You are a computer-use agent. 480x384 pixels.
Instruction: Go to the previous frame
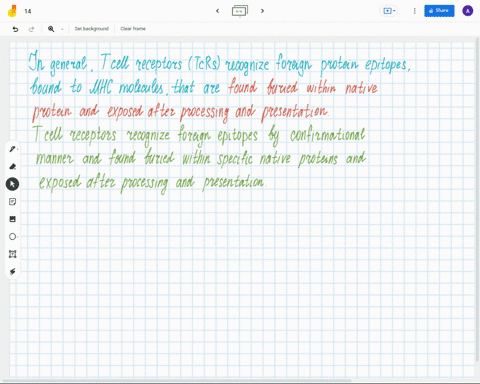pos(217,11)
